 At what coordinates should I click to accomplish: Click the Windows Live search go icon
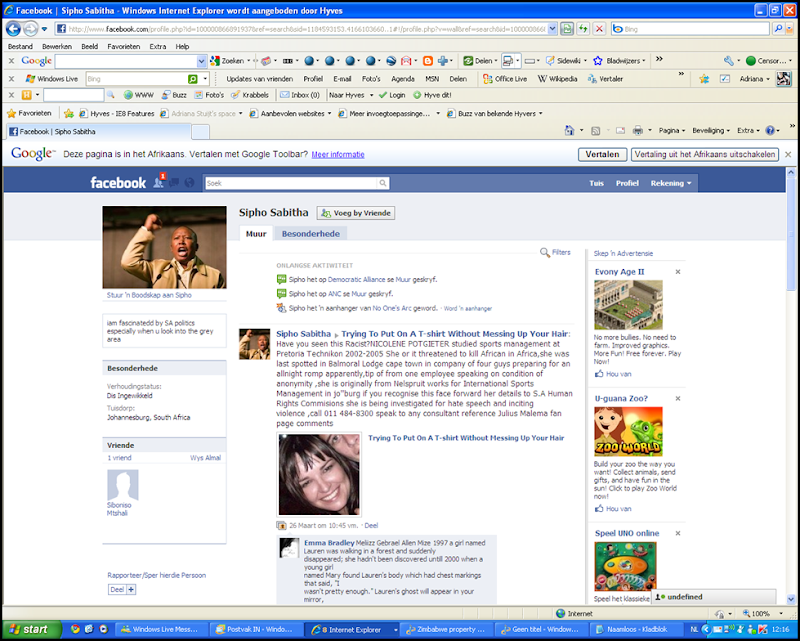coord(193,79)
